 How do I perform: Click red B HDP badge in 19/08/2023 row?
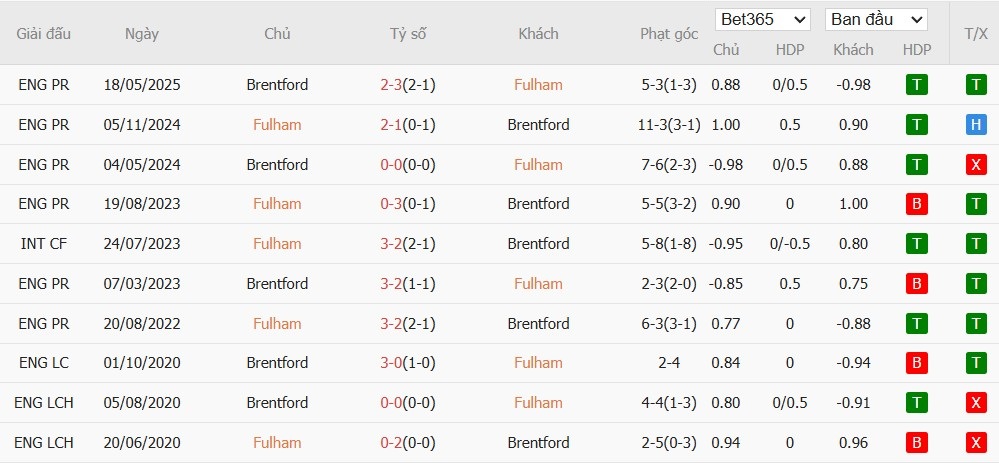[916, 204]
